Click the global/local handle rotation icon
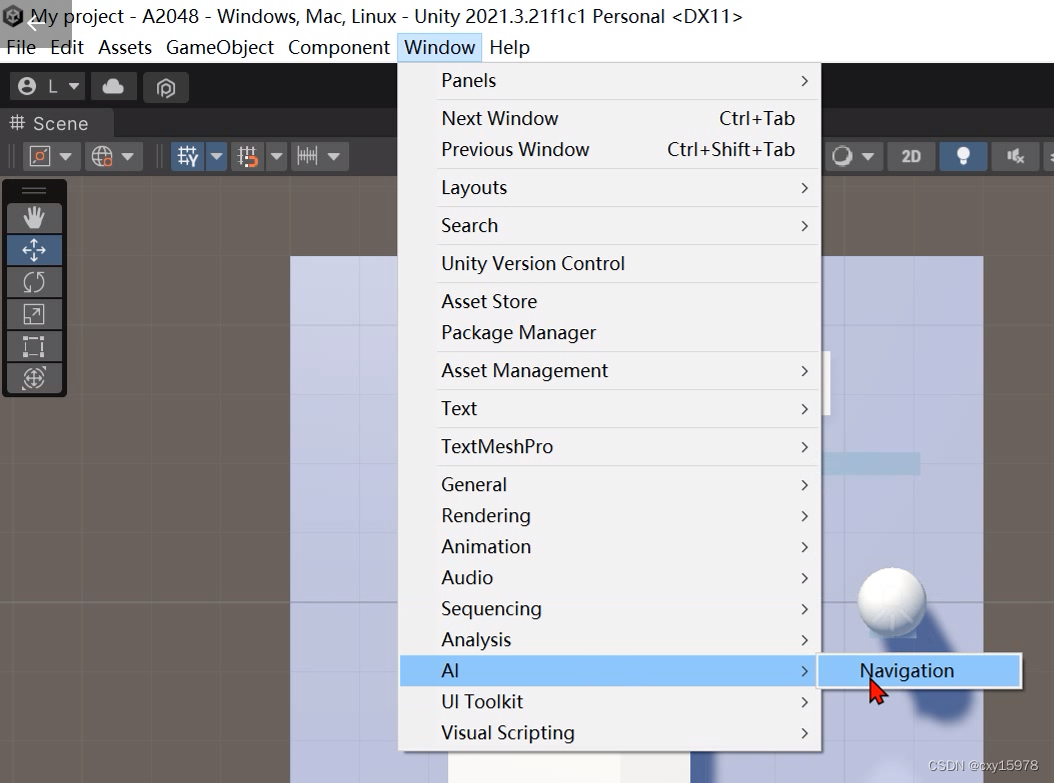Screen dimensions: 1054x783 (x=102, y=157)
